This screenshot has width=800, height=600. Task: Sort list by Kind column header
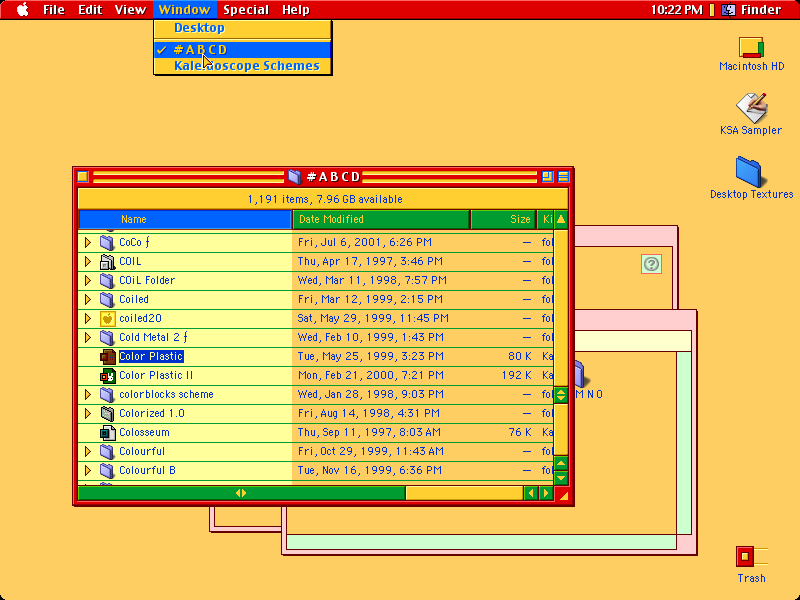point(545,219)
